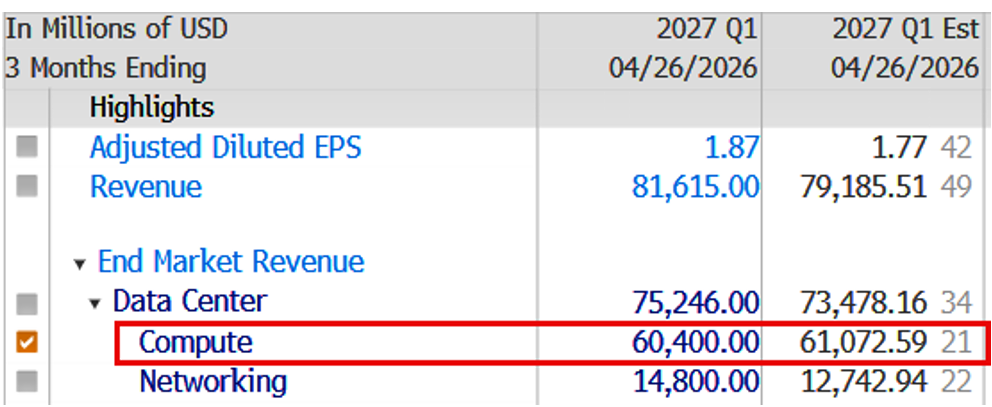Screen dimensions: 992x407
Task: Click the 2027 Q1 Est column header
Action: coord(905,29)
